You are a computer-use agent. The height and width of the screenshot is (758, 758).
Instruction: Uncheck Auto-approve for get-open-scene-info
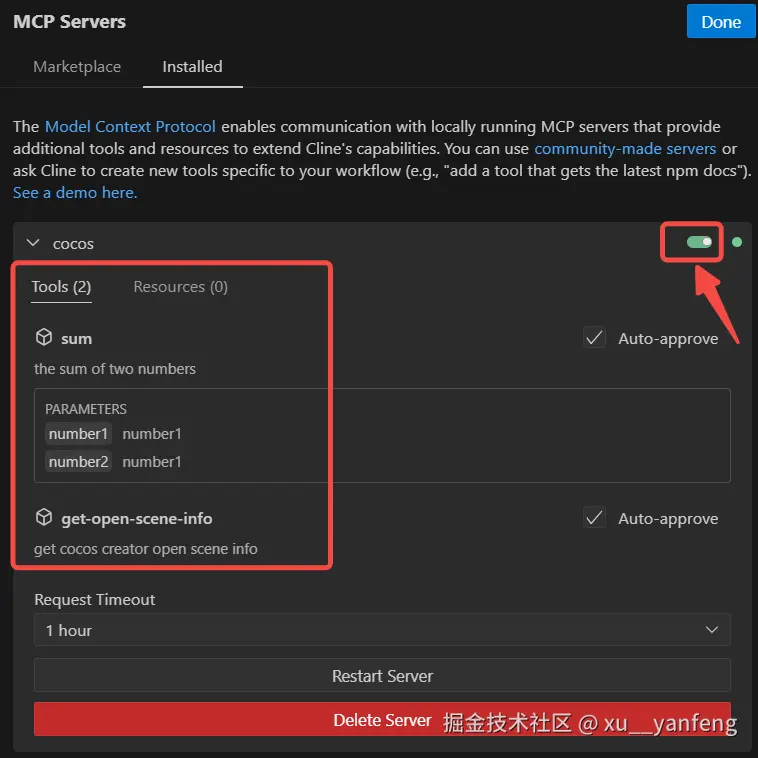coord(594,517)
